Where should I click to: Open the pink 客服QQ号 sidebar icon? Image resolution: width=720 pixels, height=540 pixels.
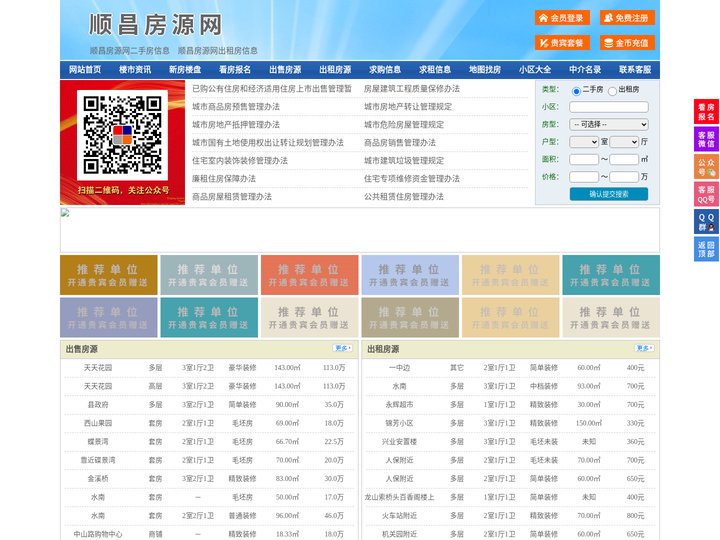click(706, 194)
